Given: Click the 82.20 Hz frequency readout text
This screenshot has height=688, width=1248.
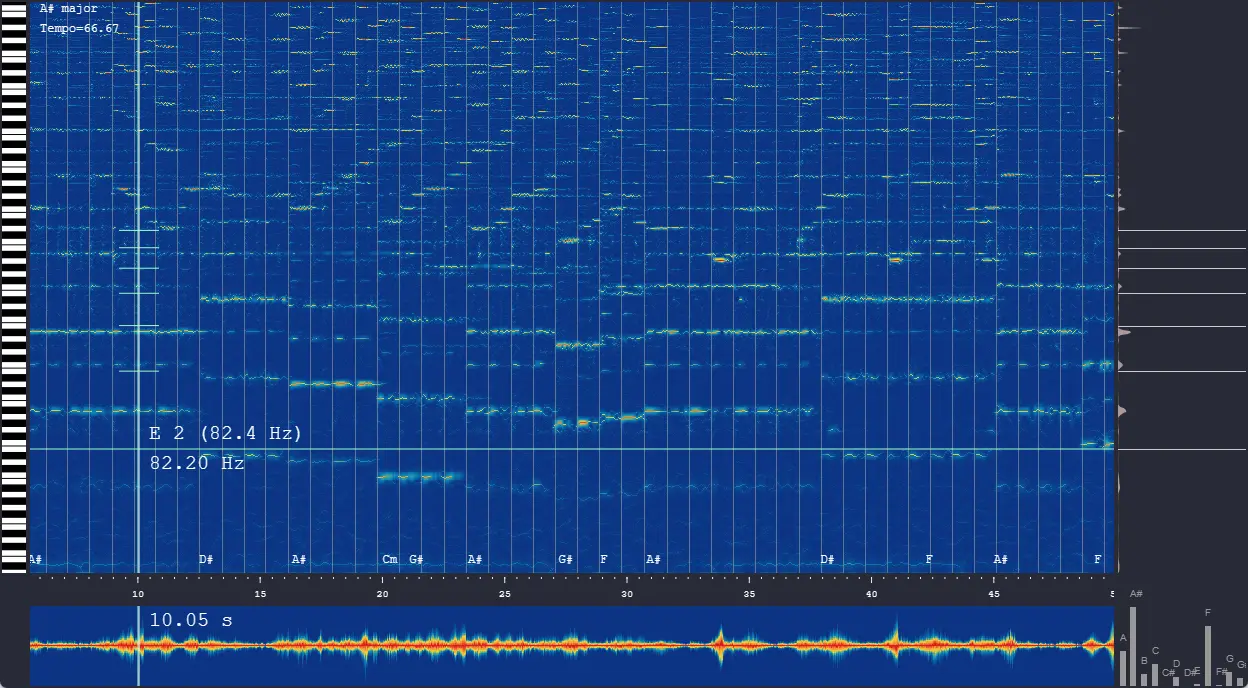Looking at the screenshot, I should point(196,463).
